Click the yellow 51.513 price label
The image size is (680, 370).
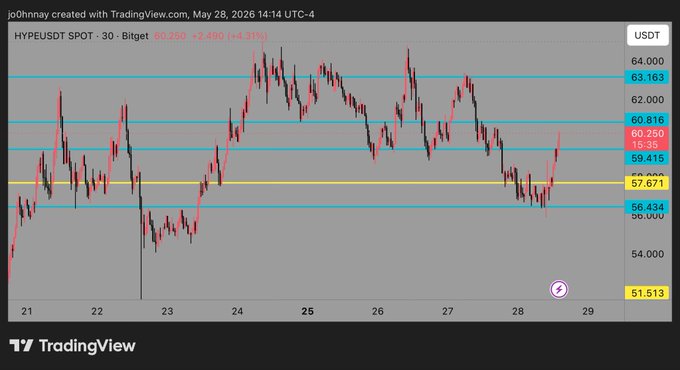coord(647,293)
